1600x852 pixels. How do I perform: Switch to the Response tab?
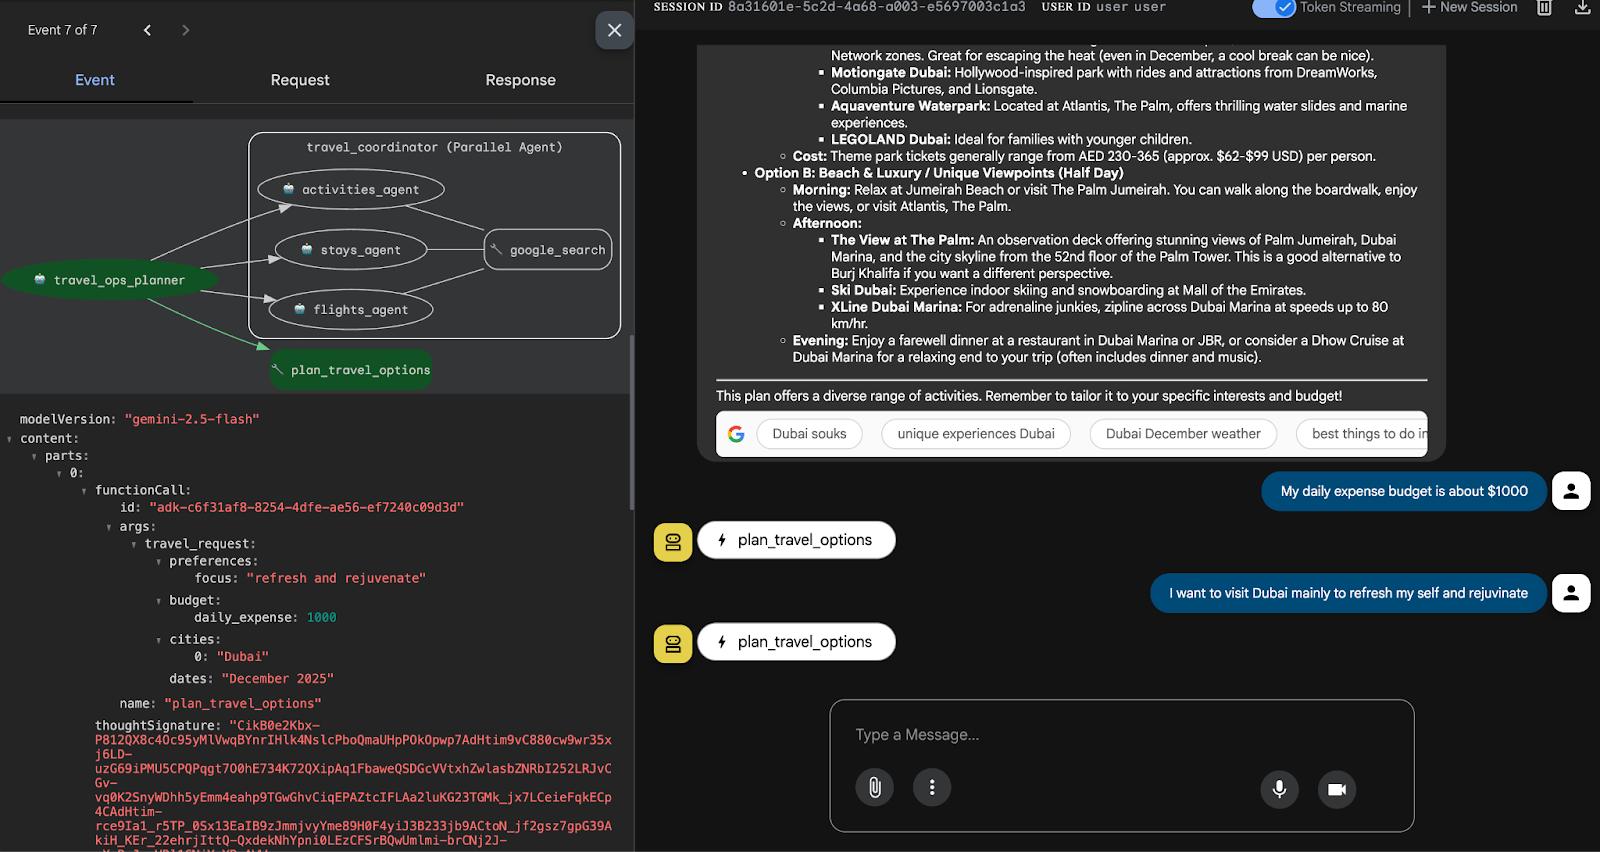(x=520, y=80)
